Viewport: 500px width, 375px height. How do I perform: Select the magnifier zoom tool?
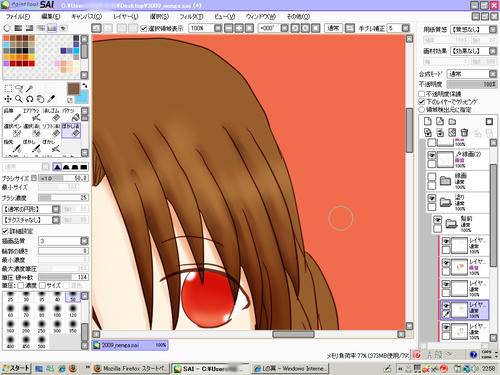(x=19, y=99)
